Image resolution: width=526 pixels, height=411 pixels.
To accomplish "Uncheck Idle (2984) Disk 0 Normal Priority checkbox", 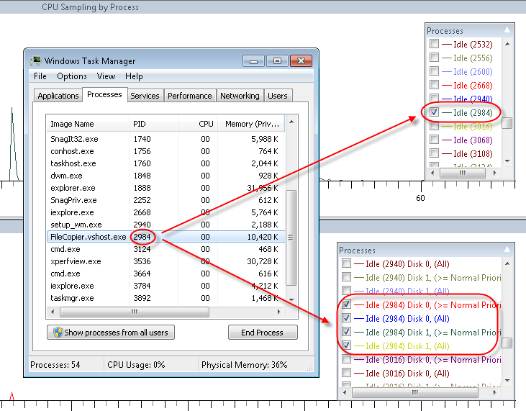I will (x=346, y=304).
